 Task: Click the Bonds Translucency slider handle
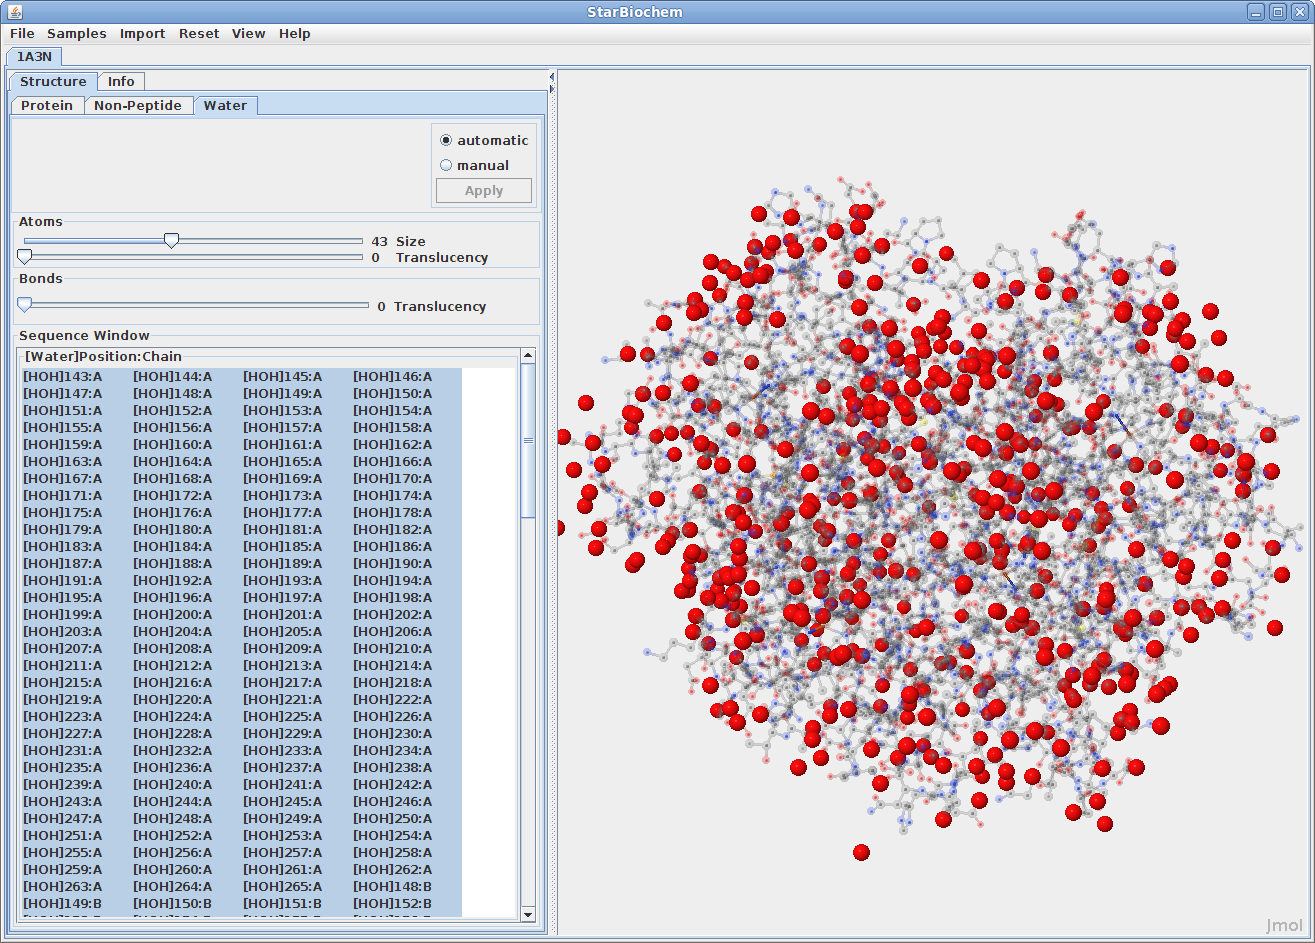pyautogui.click(x=24, y=305)
